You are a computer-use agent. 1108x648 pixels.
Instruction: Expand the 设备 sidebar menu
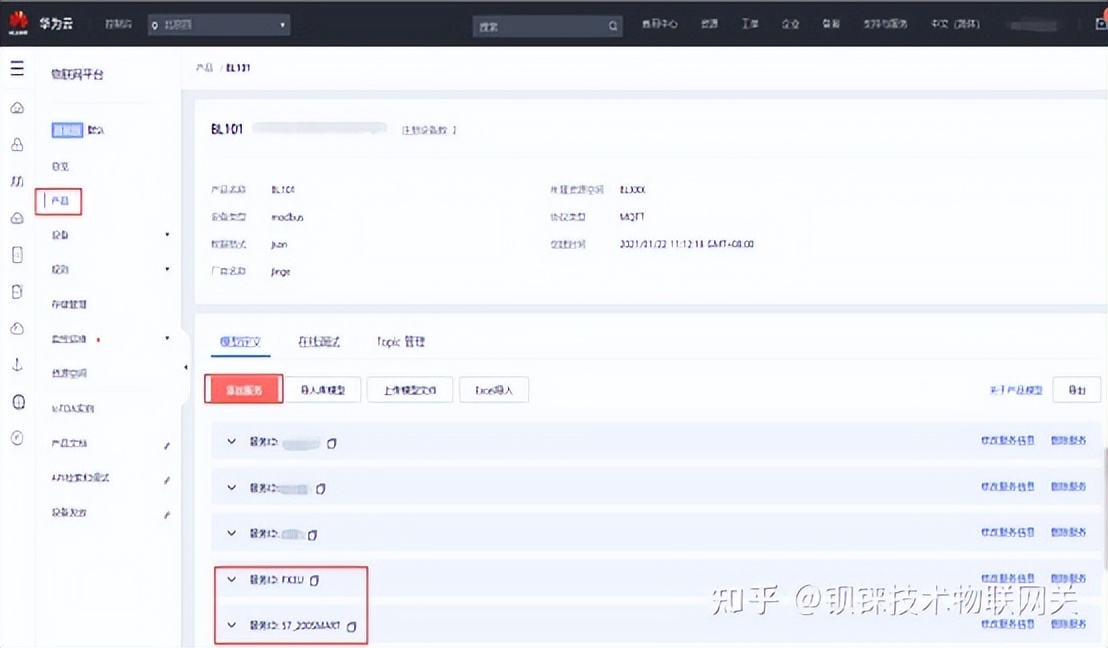point(60,234)
